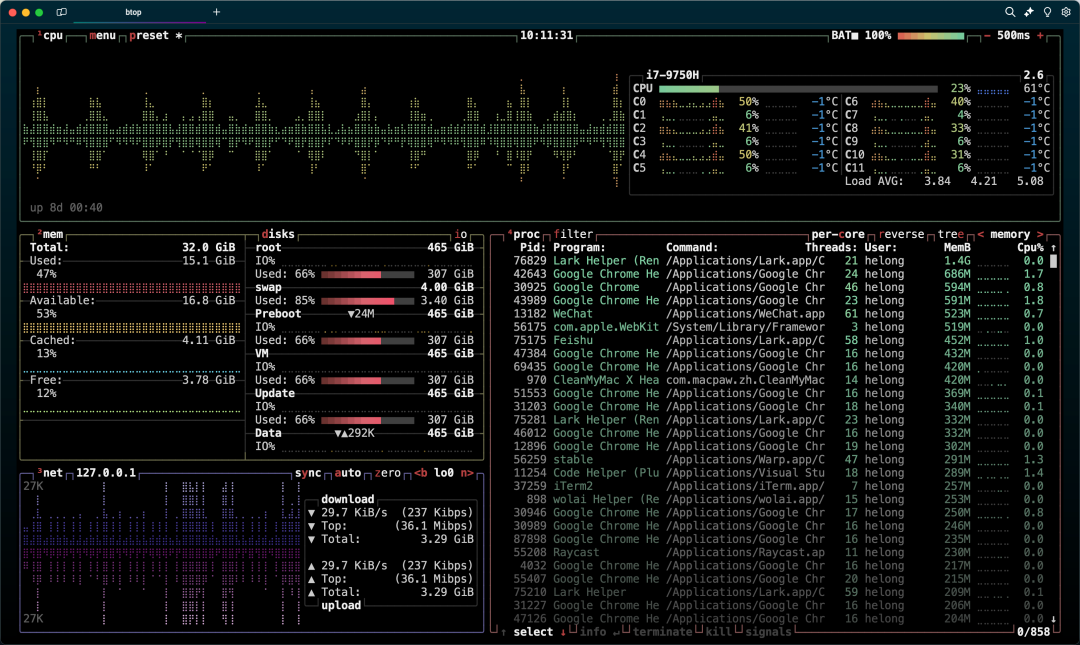This screenshot has height=645, width=1080.
Task: Click the lightbulb icon in the title bar
Action: (1047, 12)
